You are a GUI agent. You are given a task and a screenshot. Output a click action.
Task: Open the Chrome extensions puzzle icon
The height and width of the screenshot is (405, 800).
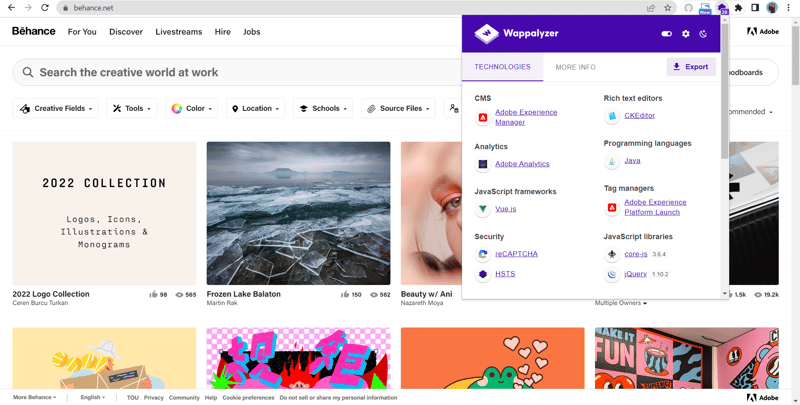point(738,8)
